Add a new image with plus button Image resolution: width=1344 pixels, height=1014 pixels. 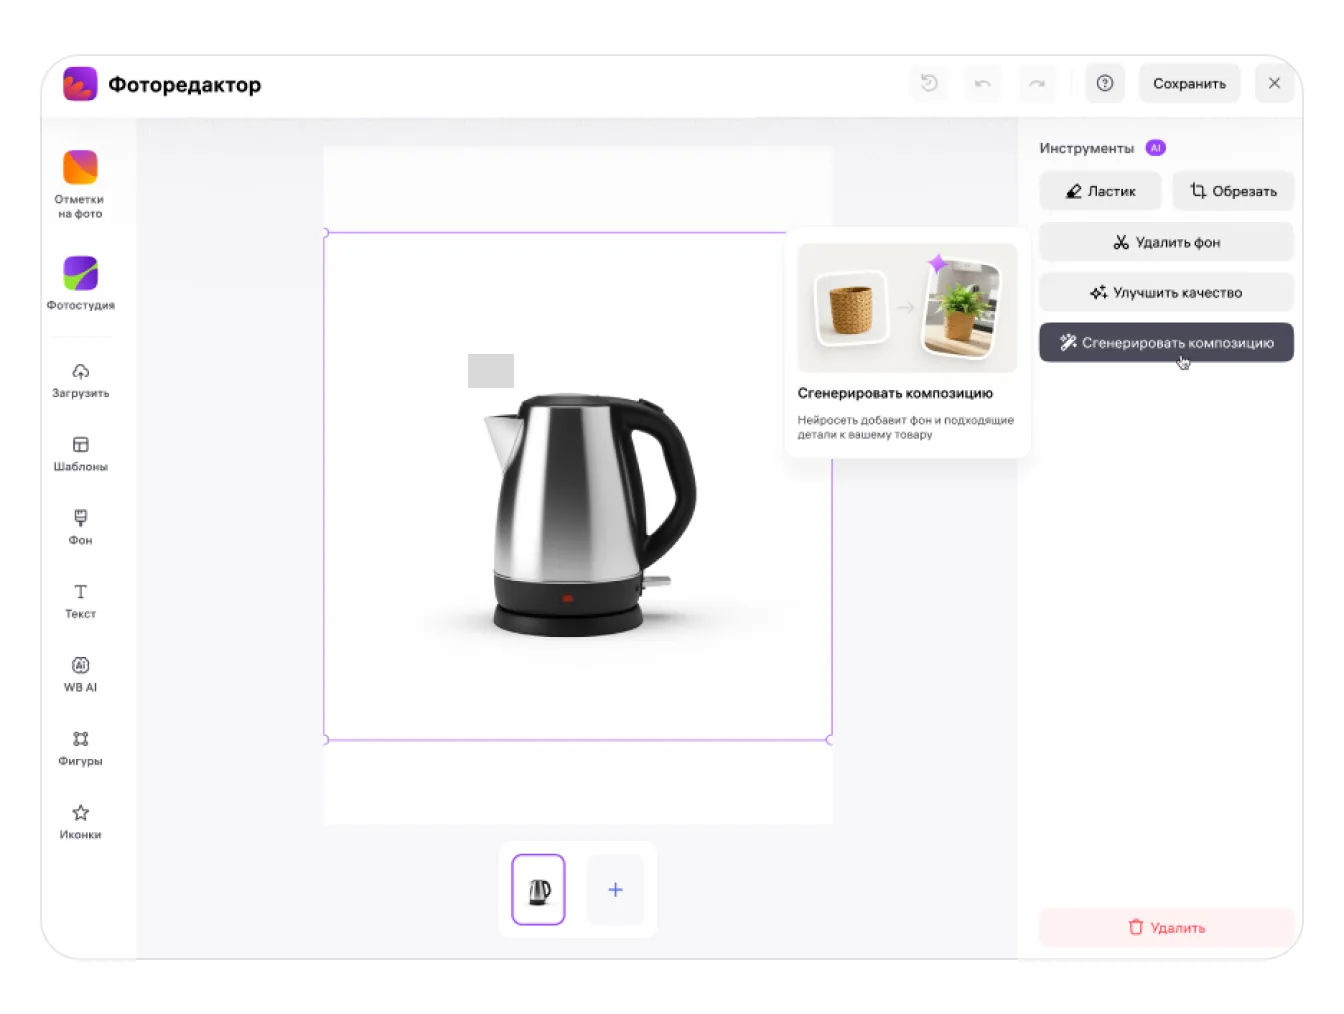pyautogui.click(x=615, y=890)
